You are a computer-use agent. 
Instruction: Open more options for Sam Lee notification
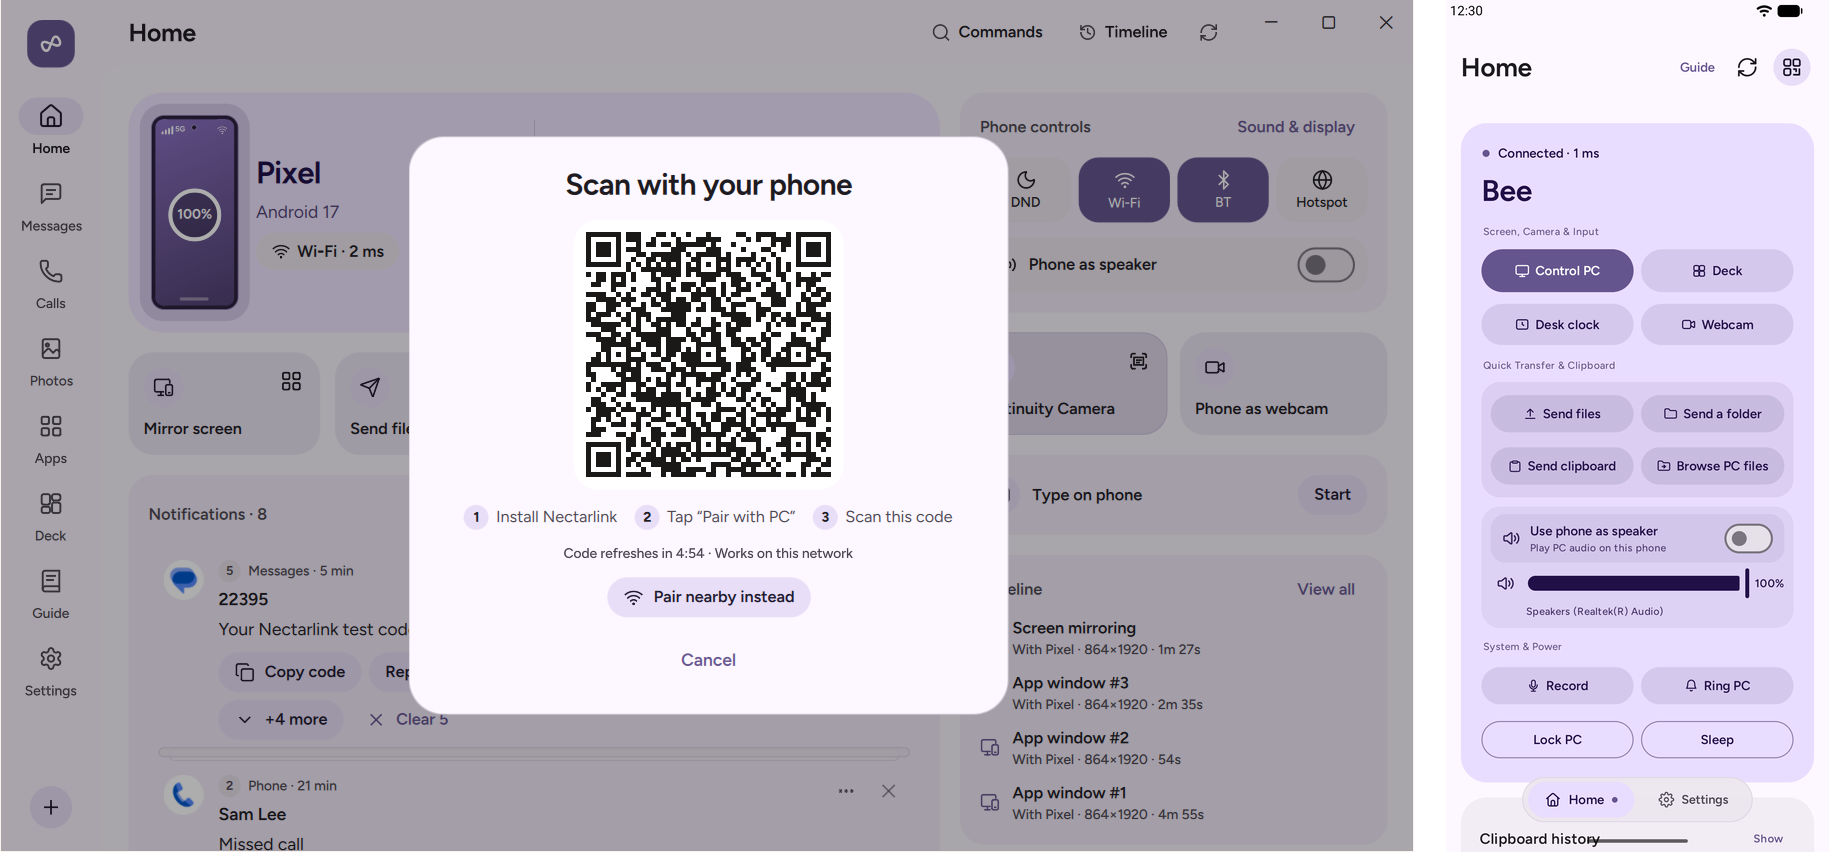click(846, 791)
